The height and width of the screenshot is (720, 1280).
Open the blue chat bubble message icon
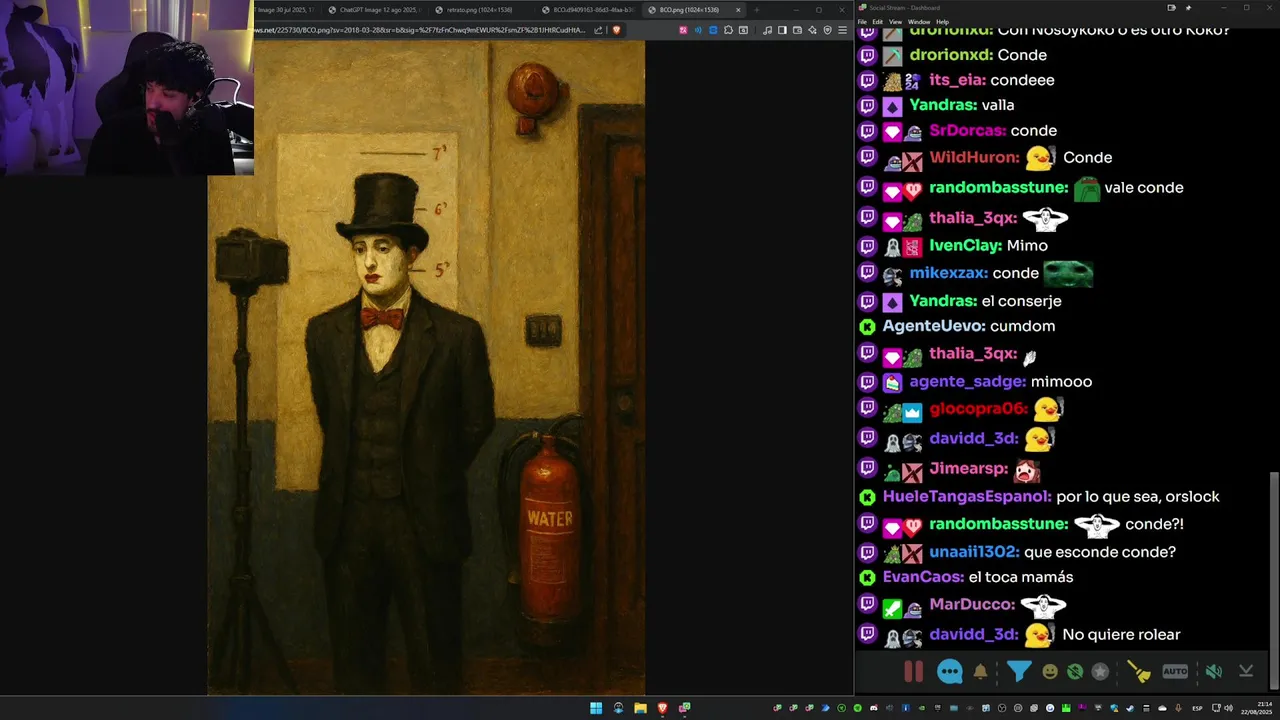point(949,672)
